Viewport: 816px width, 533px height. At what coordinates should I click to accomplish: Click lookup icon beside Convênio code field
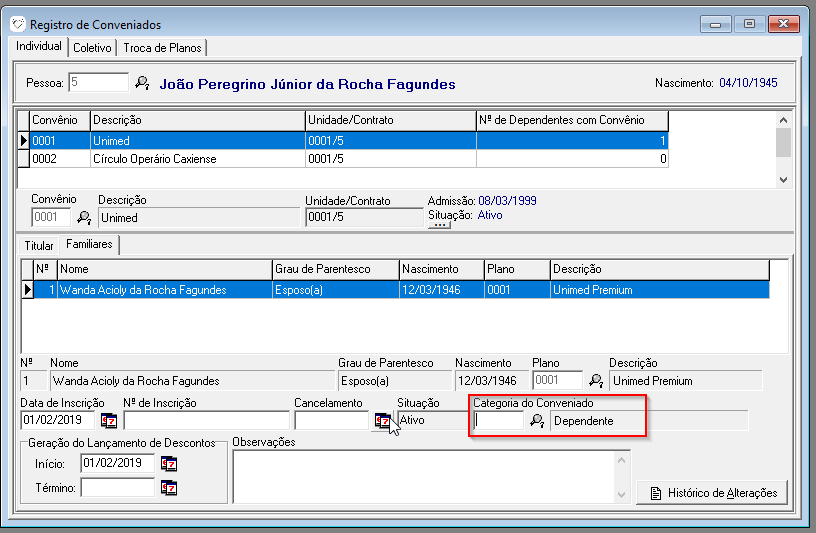[x=84, y=217]
